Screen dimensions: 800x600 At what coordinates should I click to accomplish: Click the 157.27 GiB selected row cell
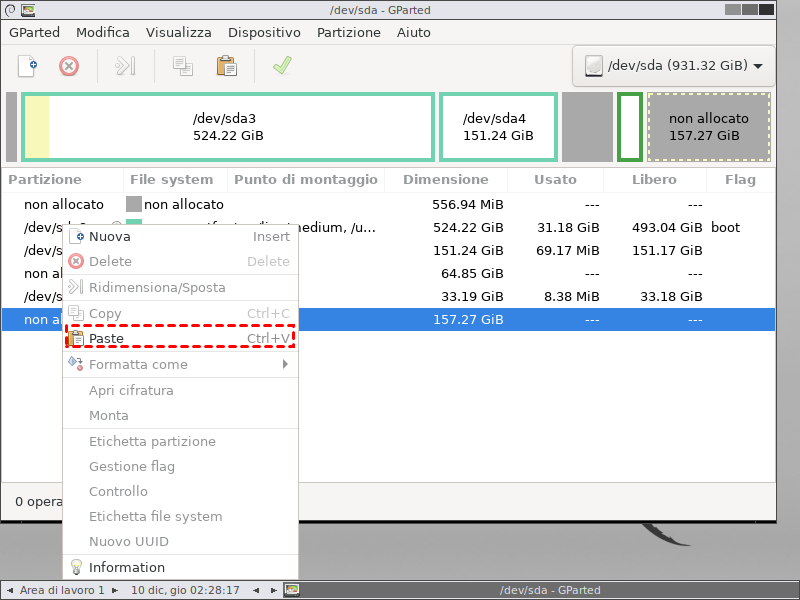pyautogui.click(x=468, y=319)
